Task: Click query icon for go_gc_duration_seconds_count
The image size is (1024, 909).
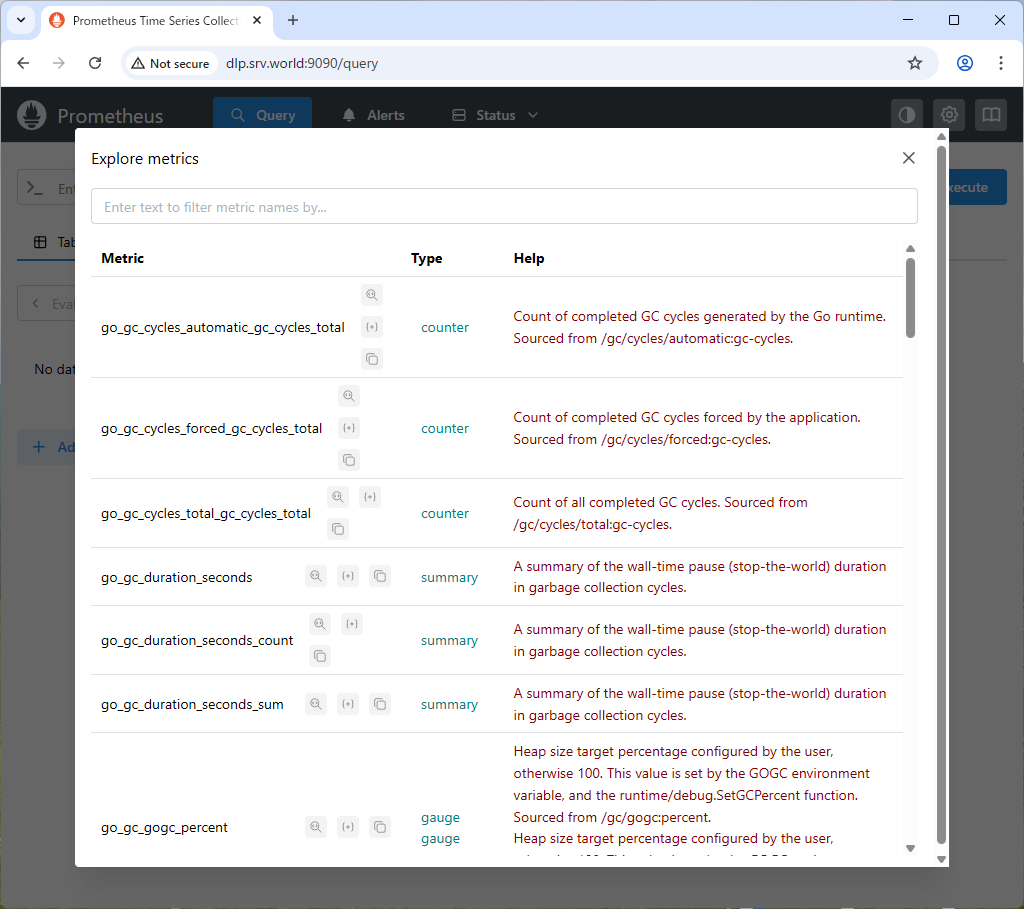Action: click(319, 624)
